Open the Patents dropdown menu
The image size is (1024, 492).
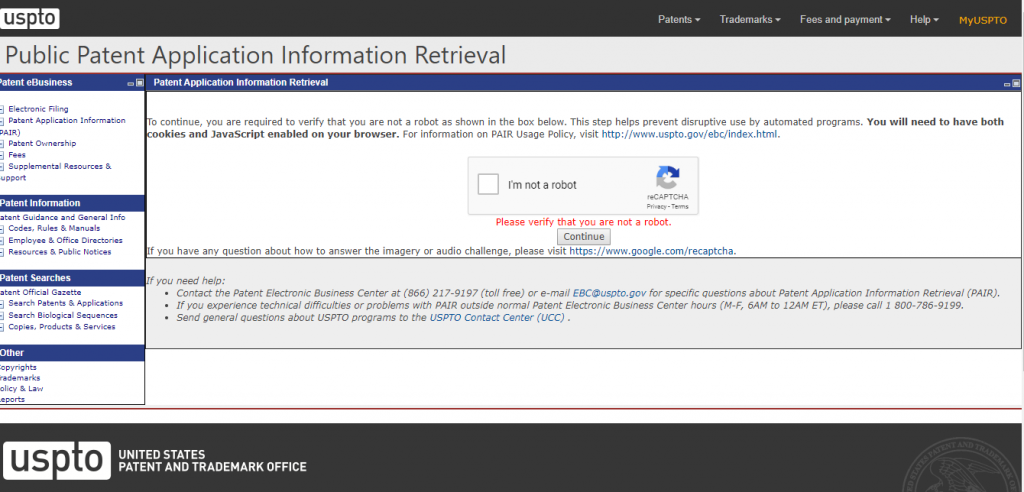(x=679, y=20)
